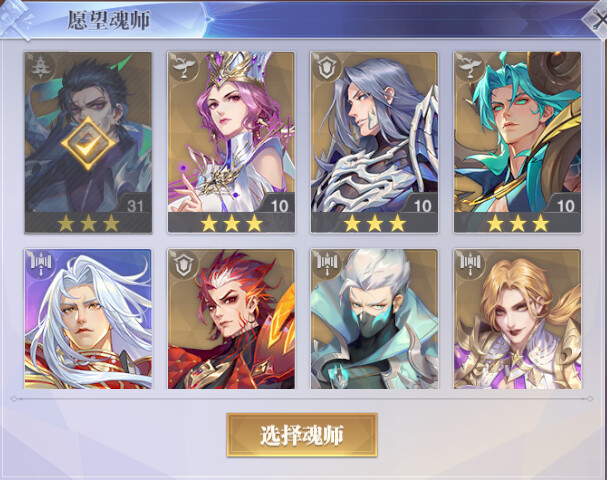Click the wing class icon on the teal-haired horned hero card
Screen dimensions: 607x480
pyautogui.click(x=469, y=67)
